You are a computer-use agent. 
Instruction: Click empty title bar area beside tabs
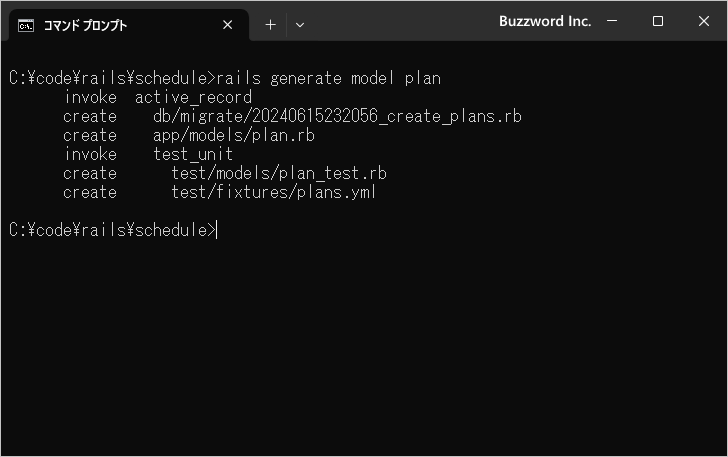399,21
